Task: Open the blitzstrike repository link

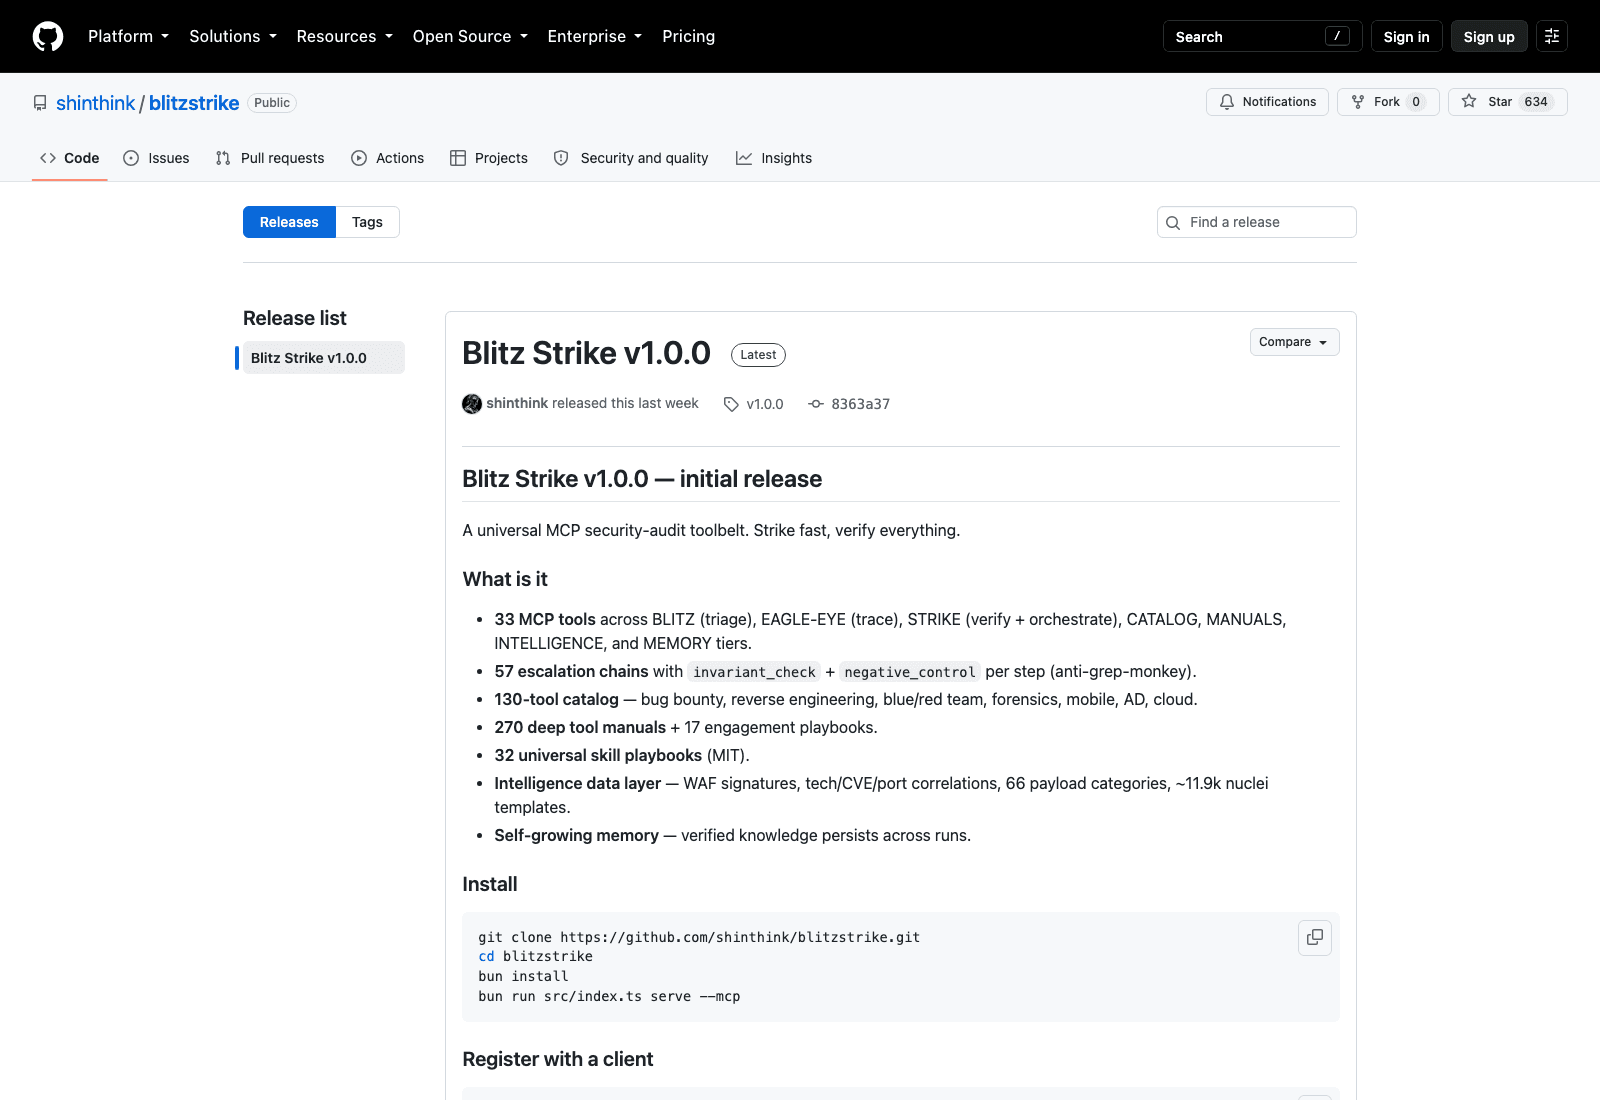Action: point(194,103)
